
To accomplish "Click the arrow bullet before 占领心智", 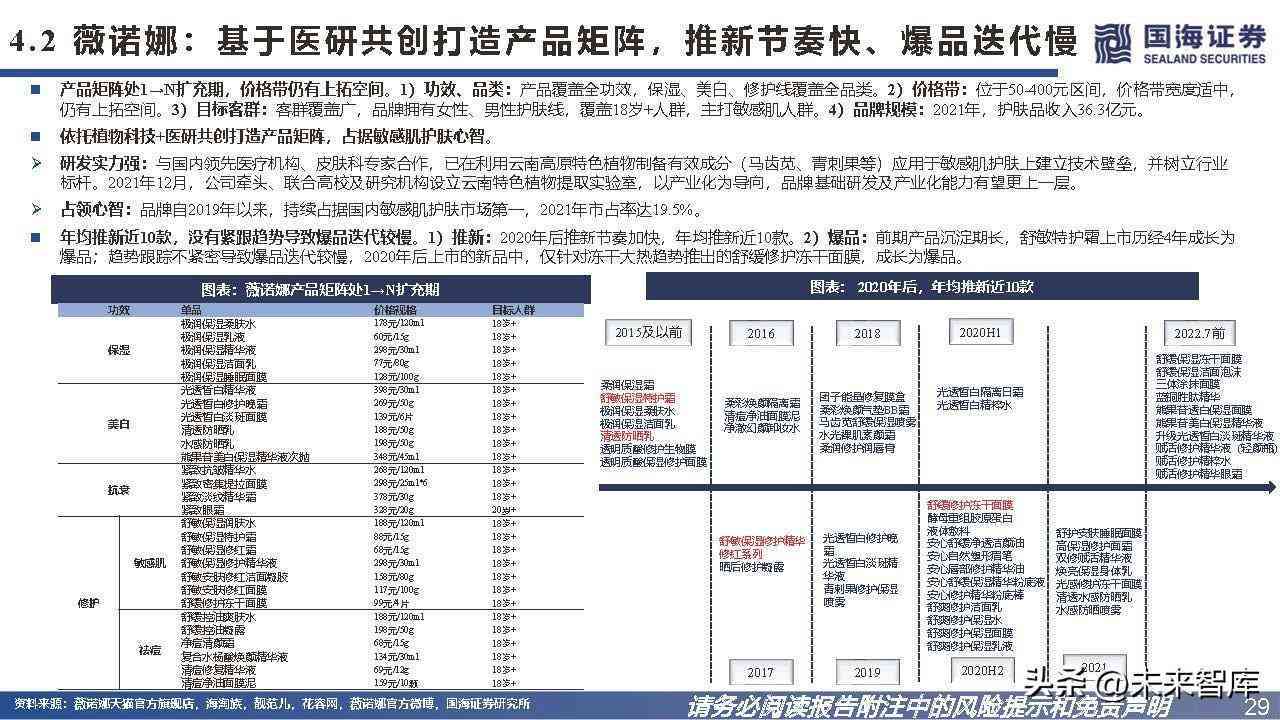I will (37, 210).
